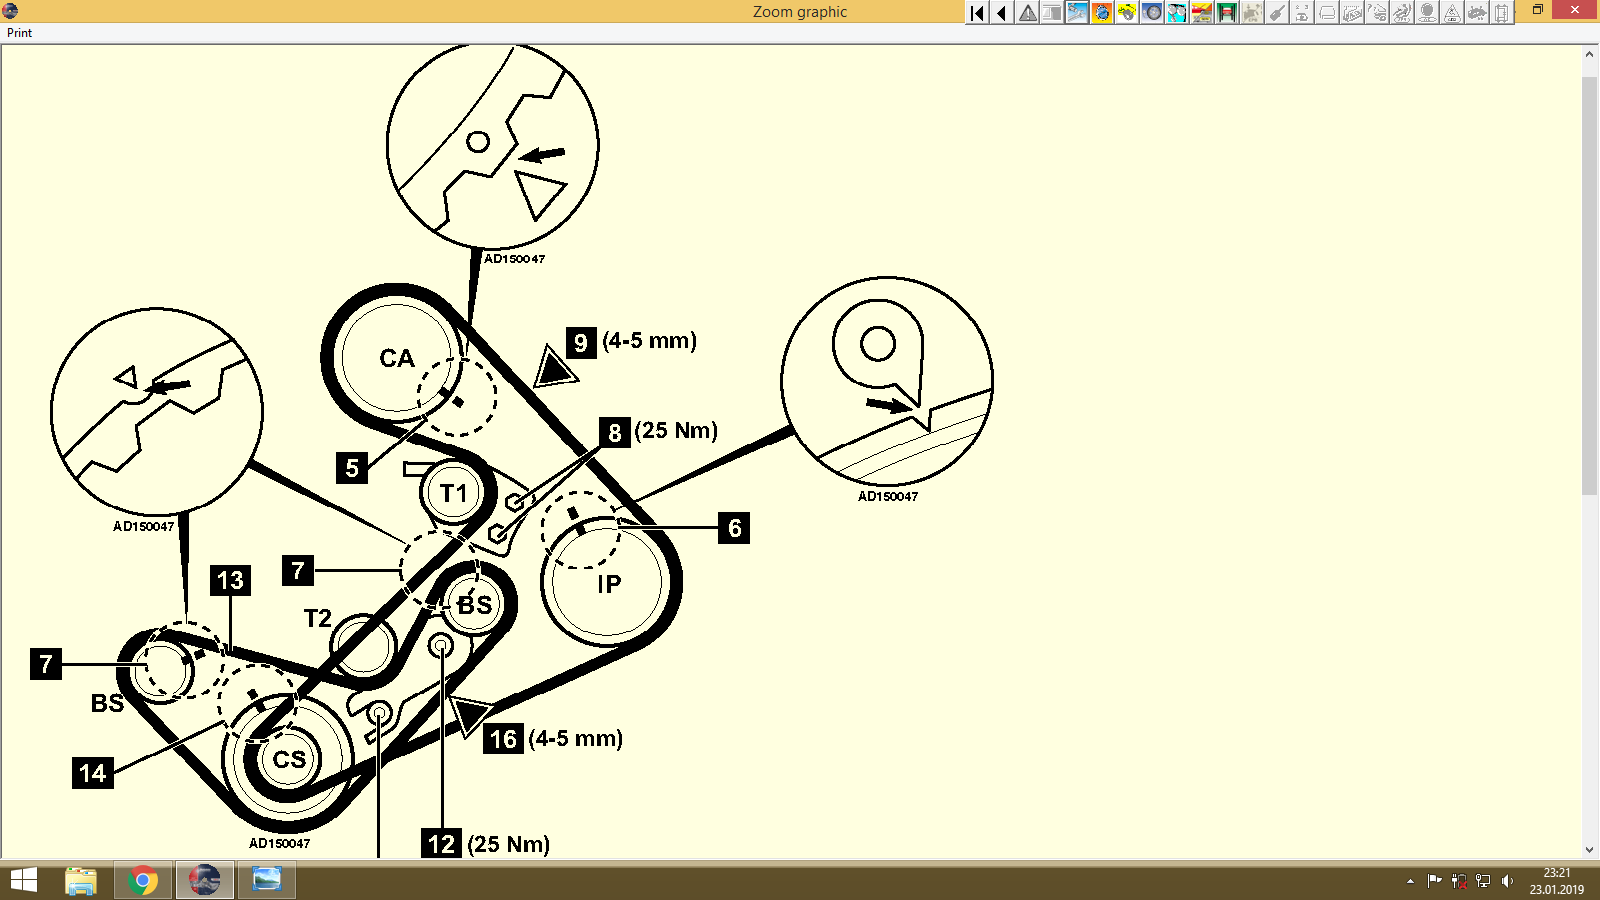This screenshot has height=900, width=1600.
Task: Open Google Chrome from the taskbar
Action: point(142,880)
